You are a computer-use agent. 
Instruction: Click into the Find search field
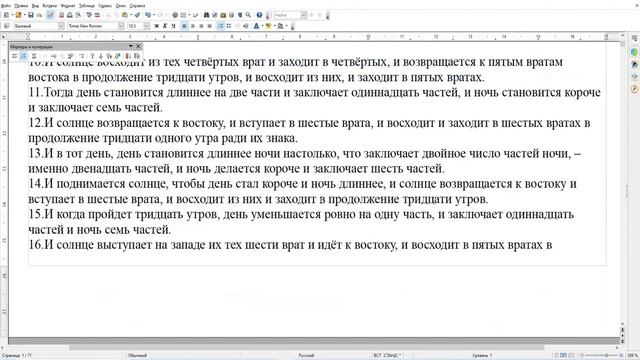[287, 15]
